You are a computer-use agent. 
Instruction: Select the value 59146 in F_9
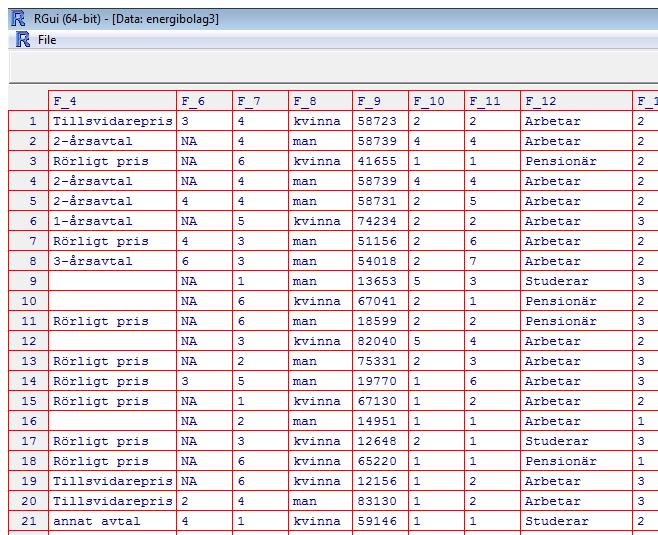(381, 521)
